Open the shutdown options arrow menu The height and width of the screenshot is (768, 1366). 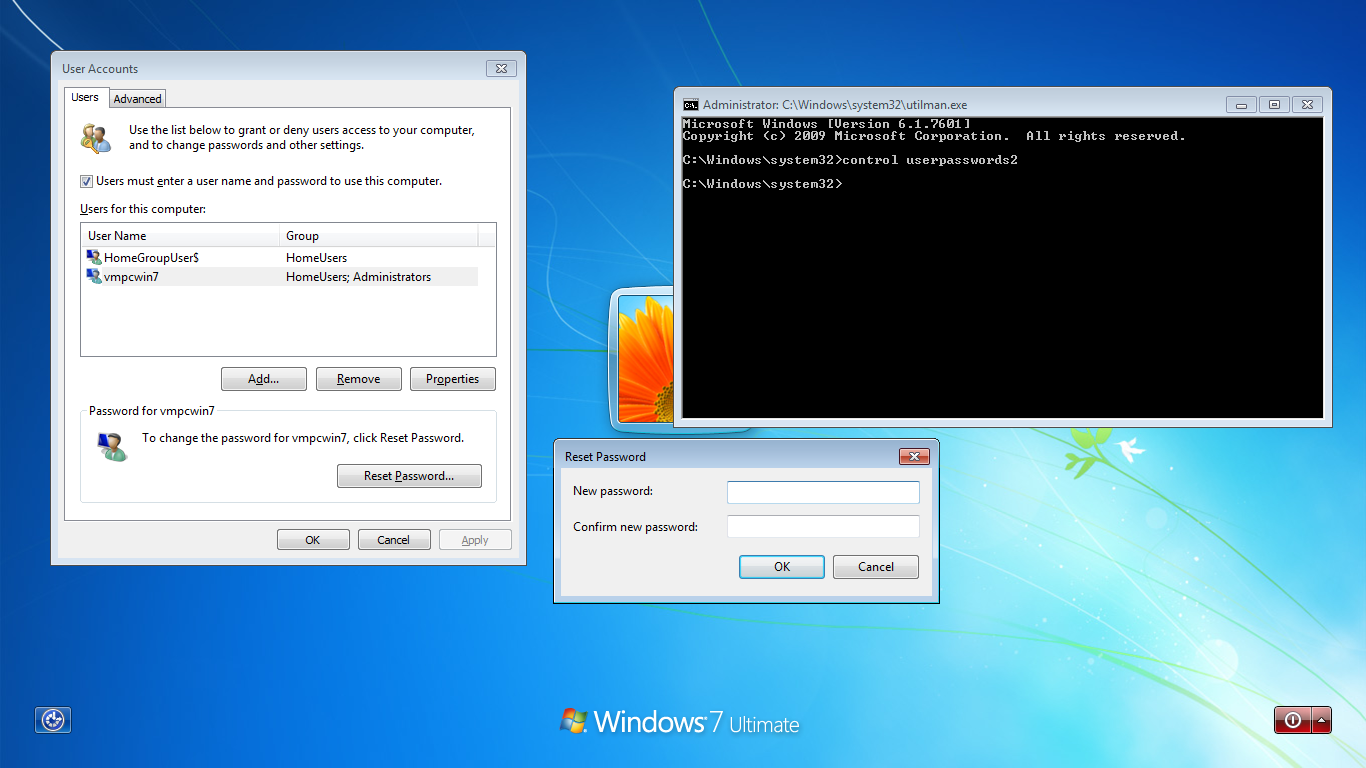[x=1322, y=720]
